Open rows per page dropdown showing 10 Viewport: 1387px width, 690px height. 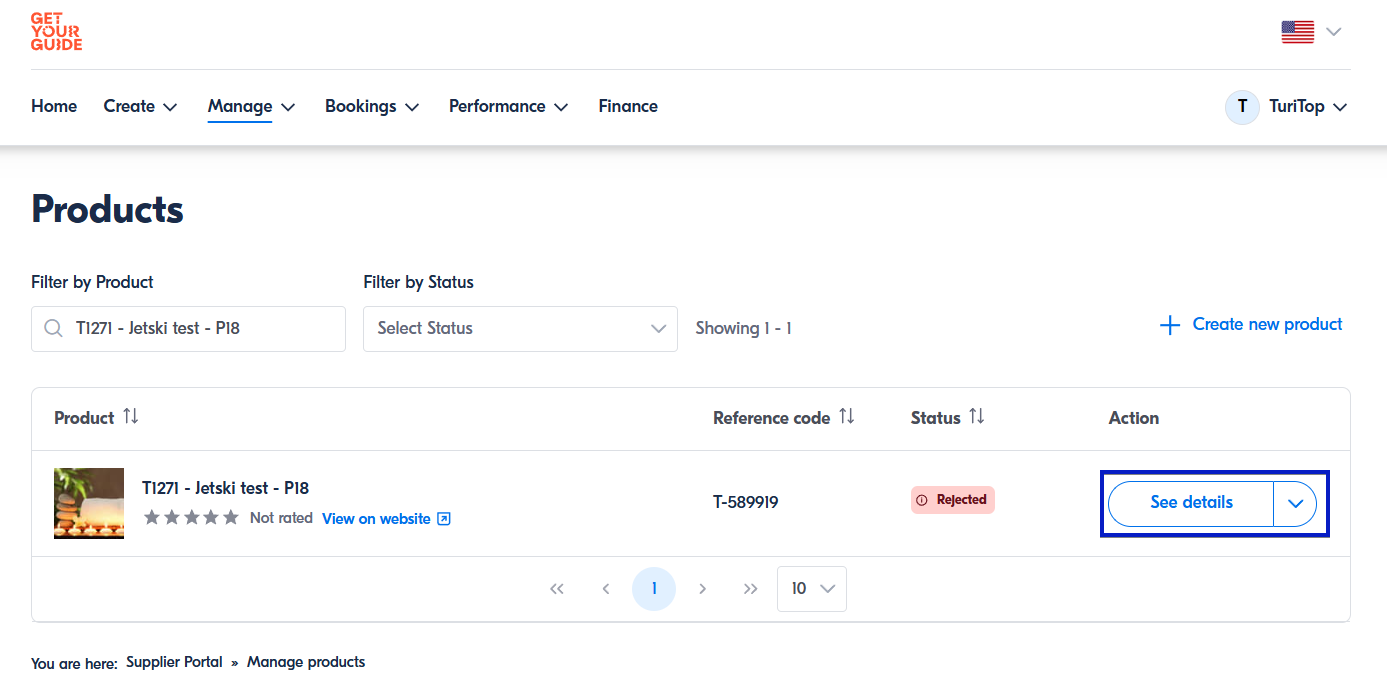pos(811,589)
